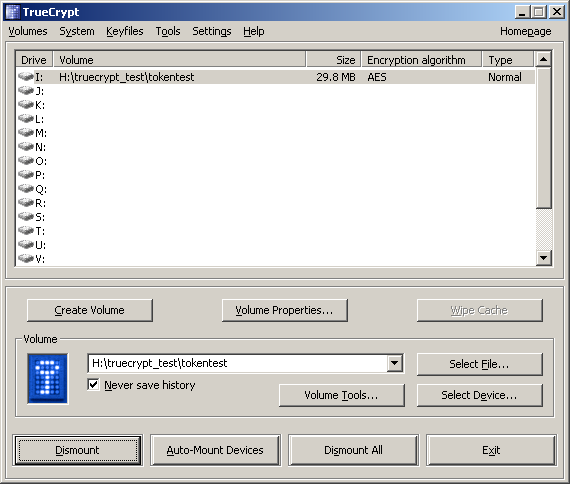Click the TrueCrypt title bar icon
This screenshot has height=484, width=570.
pos(13,12)
